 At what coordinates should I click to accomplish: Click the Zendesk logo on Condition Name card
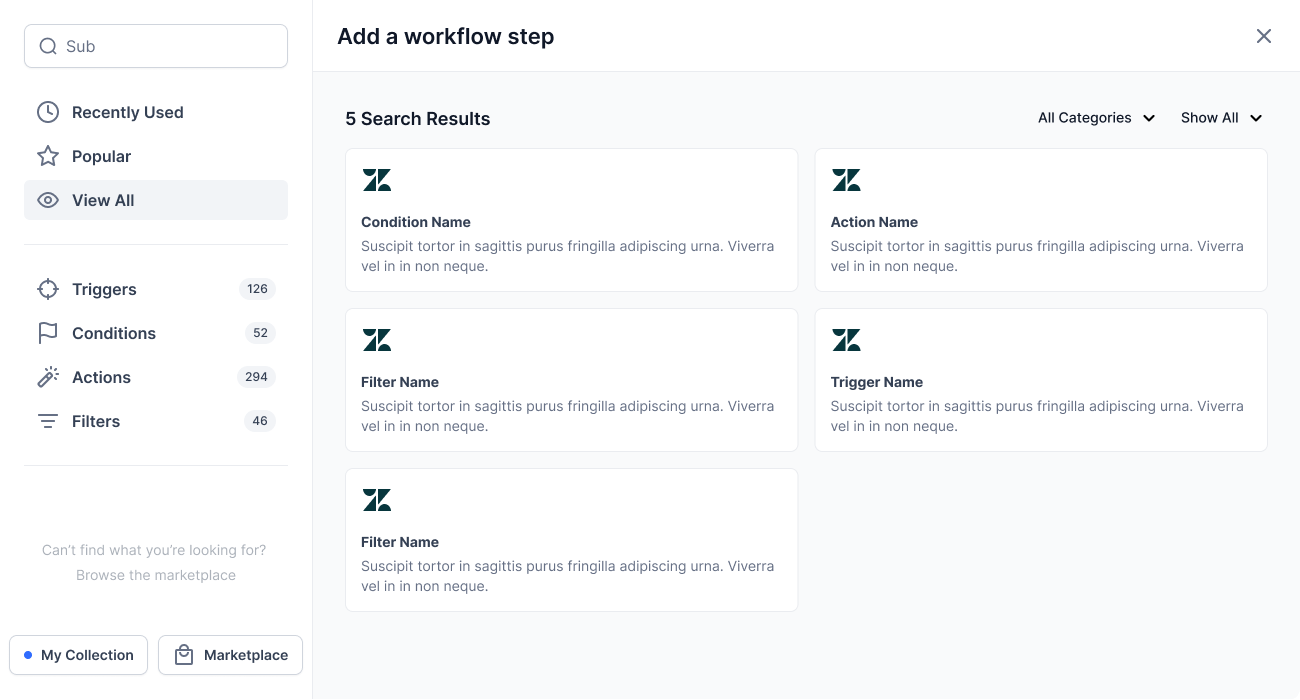(377, 180)
